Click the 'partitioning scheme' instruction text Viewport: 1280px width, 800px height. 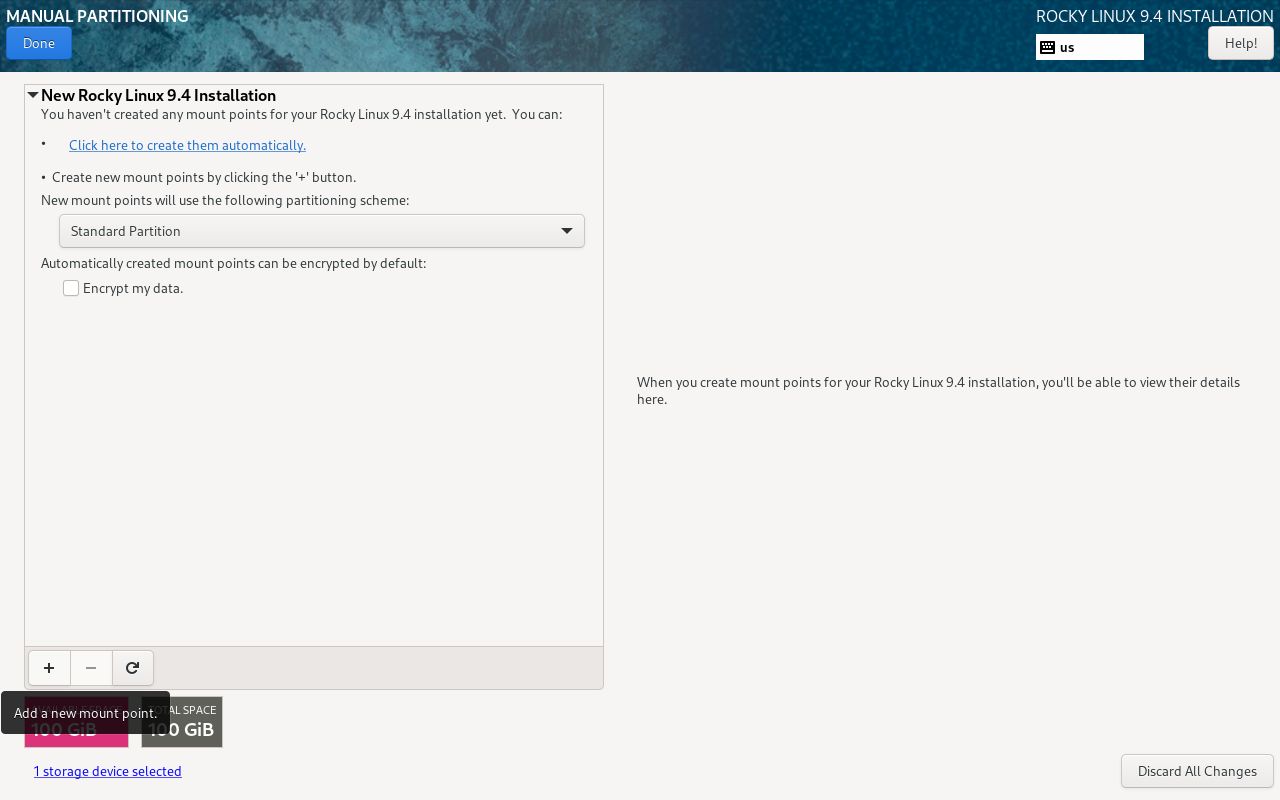pos(225,200)
